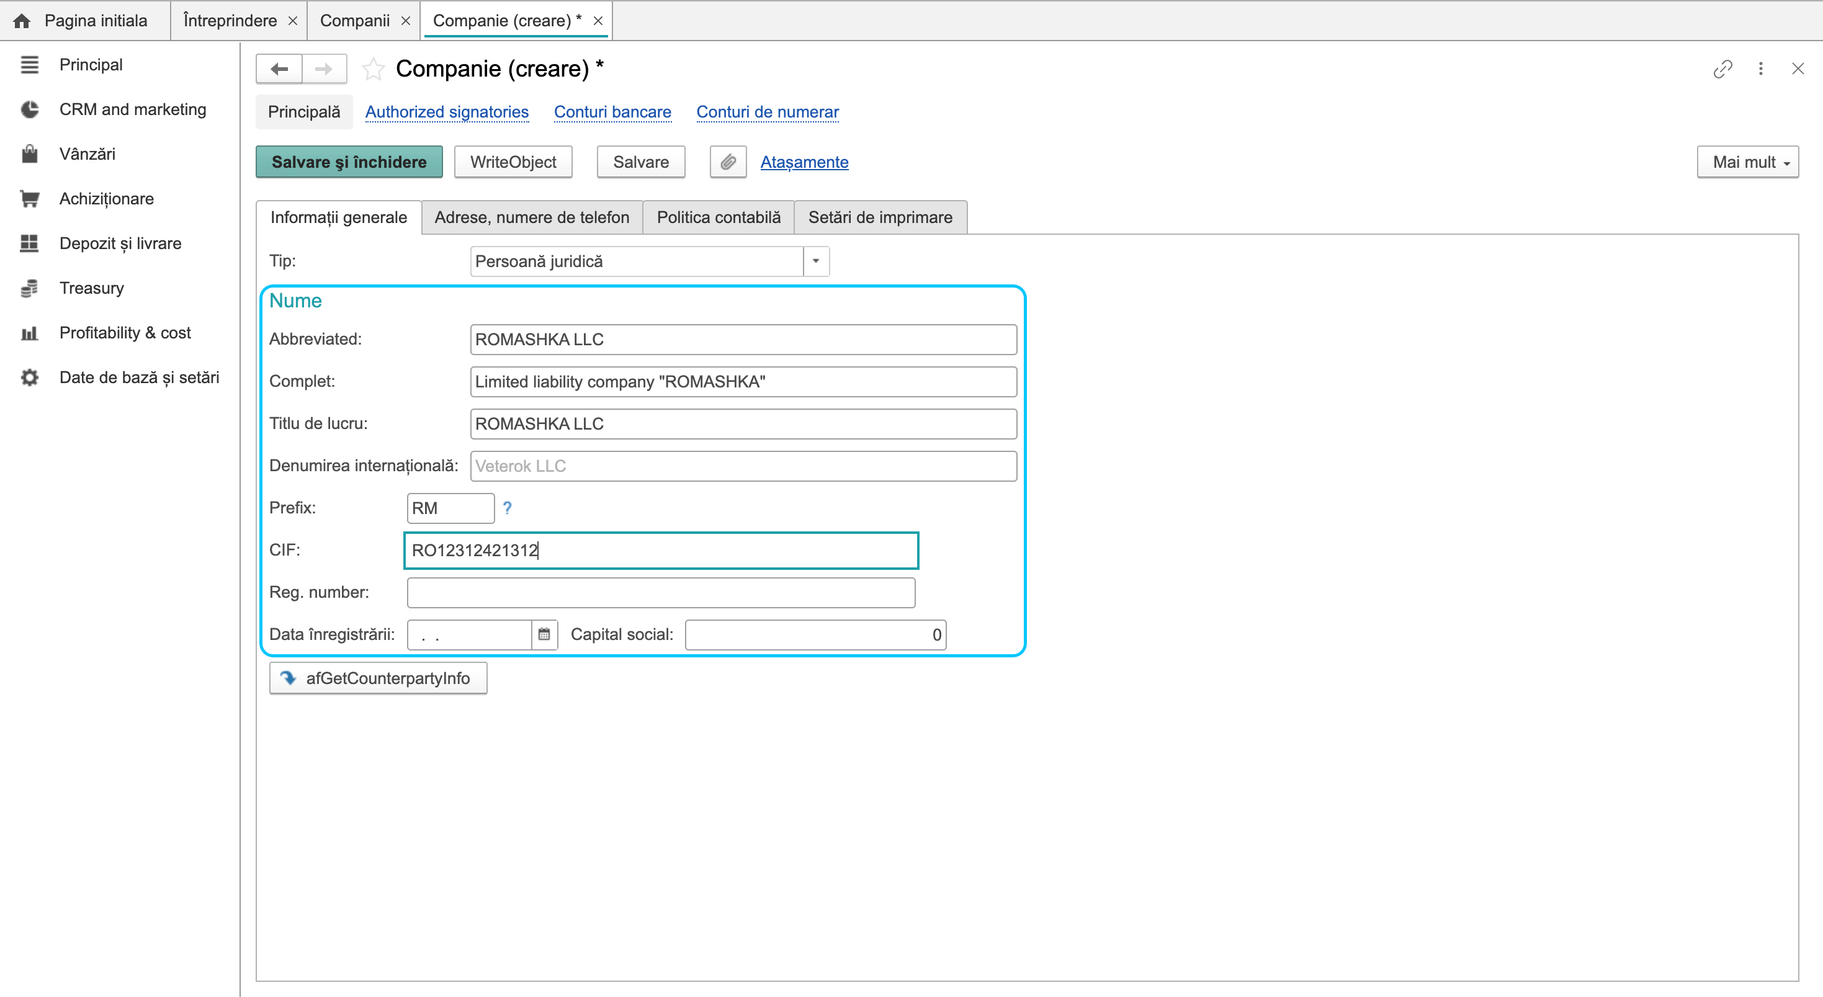
Task: Open calendar picker for Data înregistrării
Action: (544, 634)
